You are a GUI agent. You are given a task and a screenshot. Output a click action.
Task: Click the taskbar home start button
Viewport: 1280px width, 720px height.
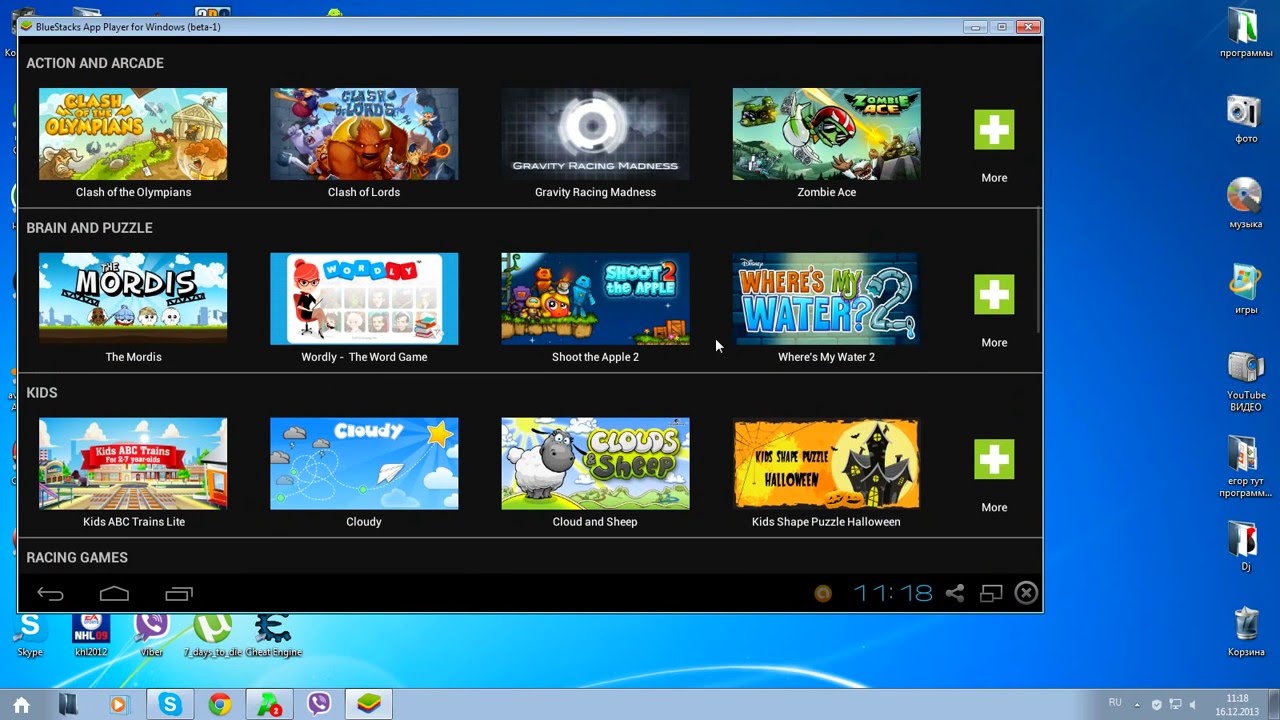coord(21,705)
